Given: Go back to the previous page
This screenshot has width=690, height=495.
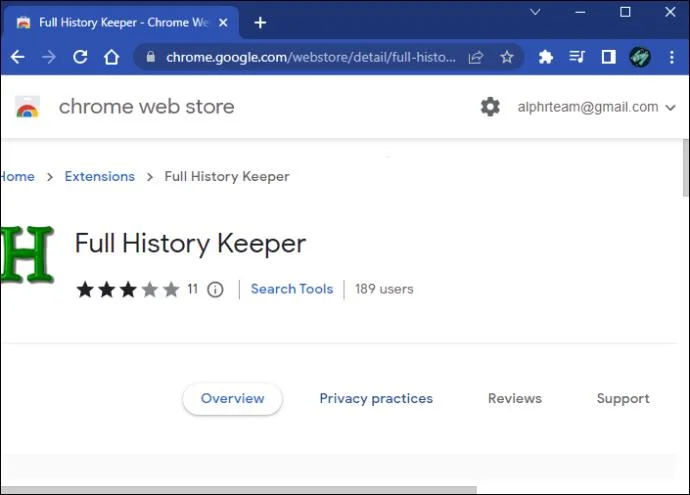Looking at the screenshot, I should [18, 57].
